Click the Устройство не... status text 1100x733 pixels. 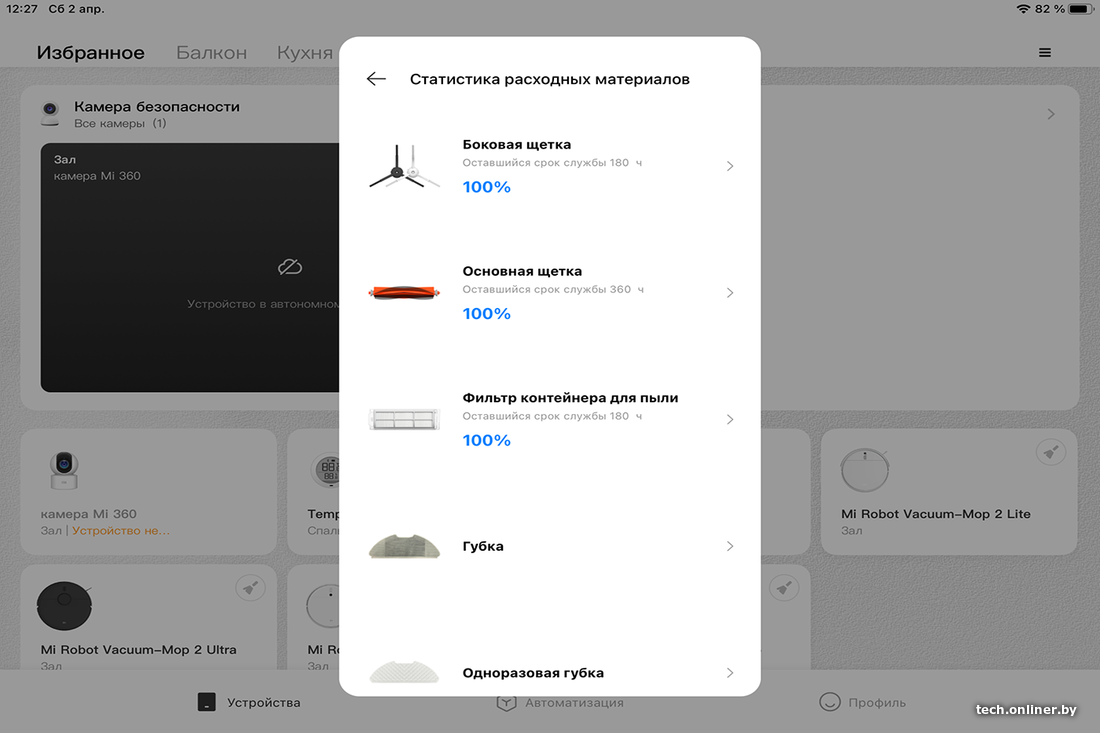(x=121, y=531)
